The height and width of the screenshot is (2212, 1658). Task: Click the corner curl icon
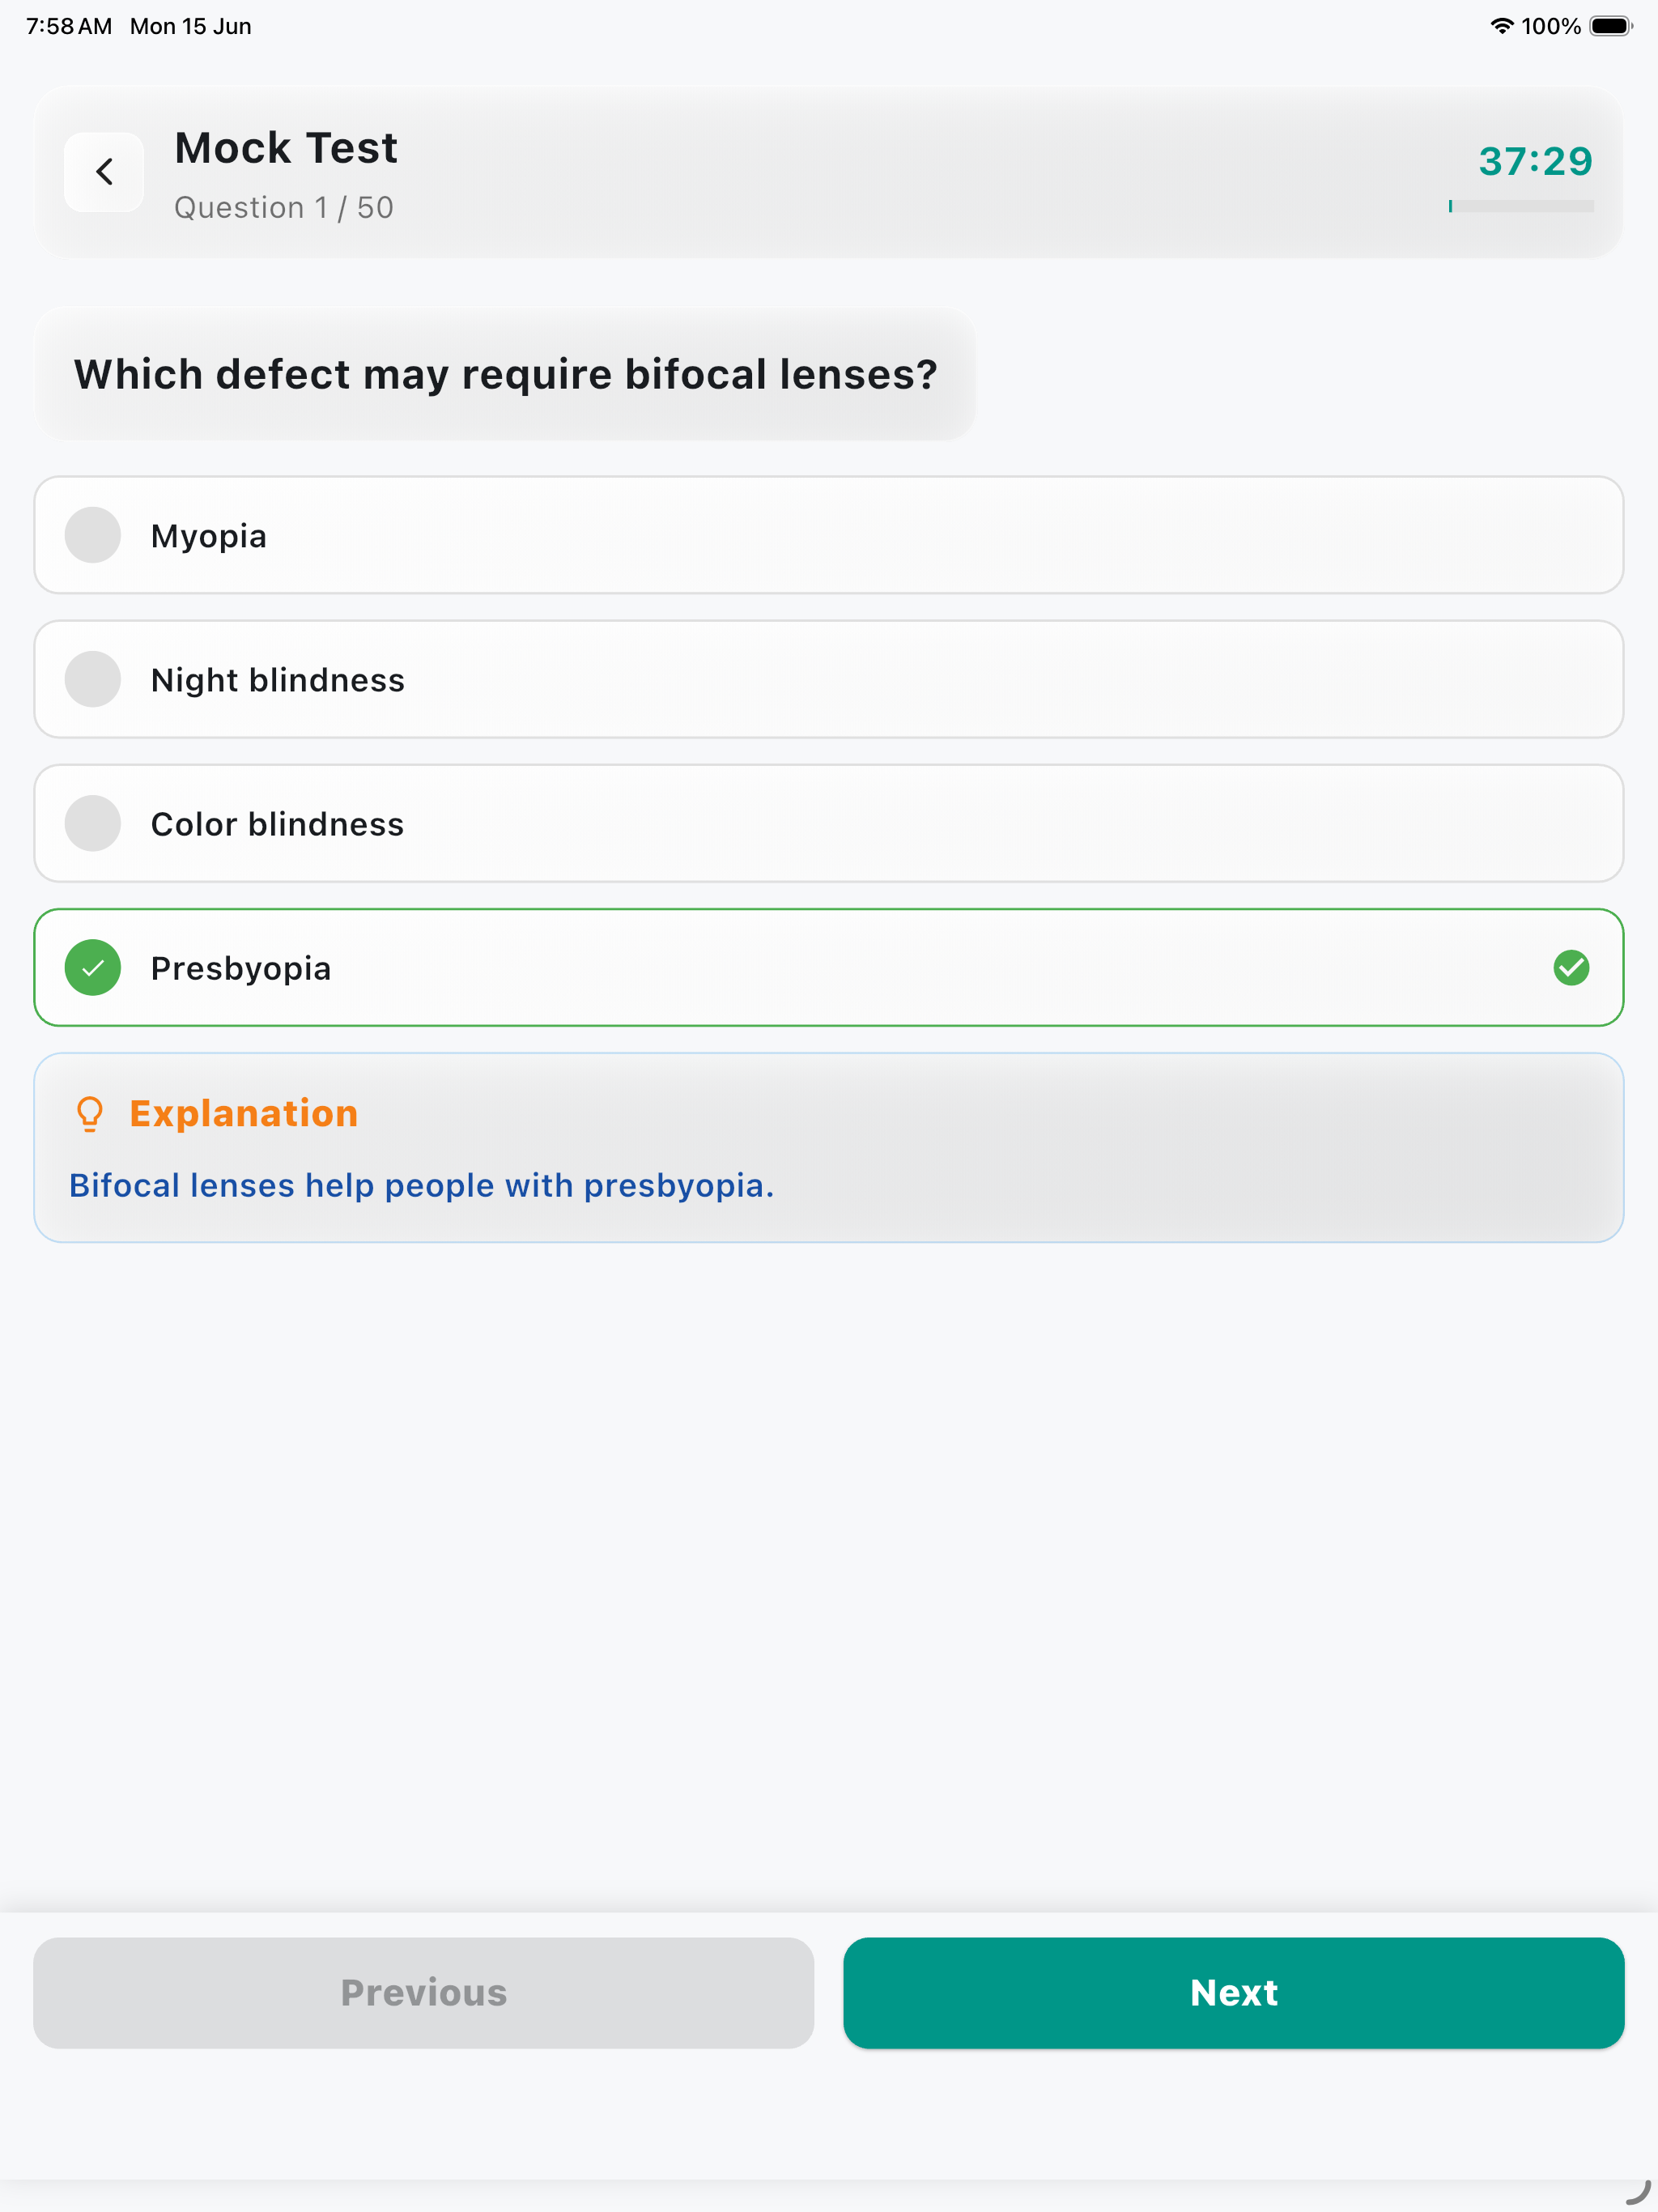click(1637, 2191)
